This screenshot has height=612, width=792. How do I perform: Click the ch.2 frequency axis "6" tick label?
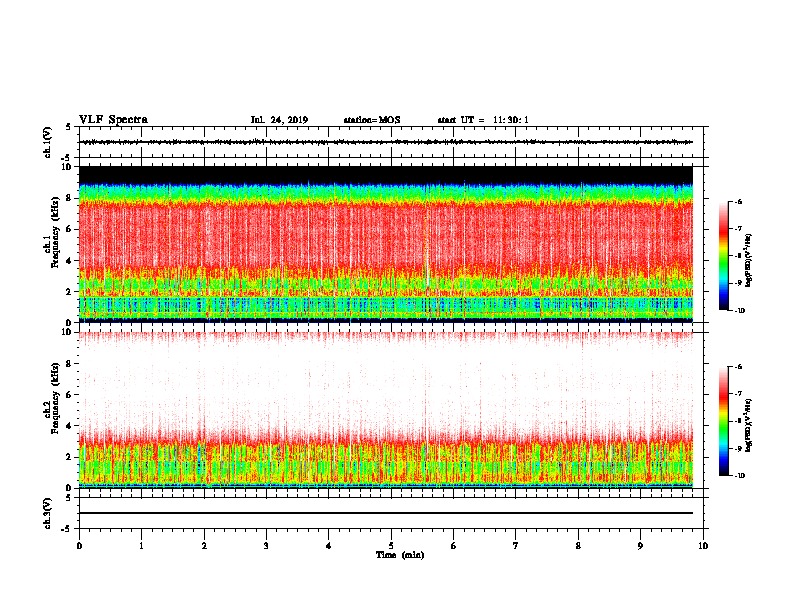point(70,395)
